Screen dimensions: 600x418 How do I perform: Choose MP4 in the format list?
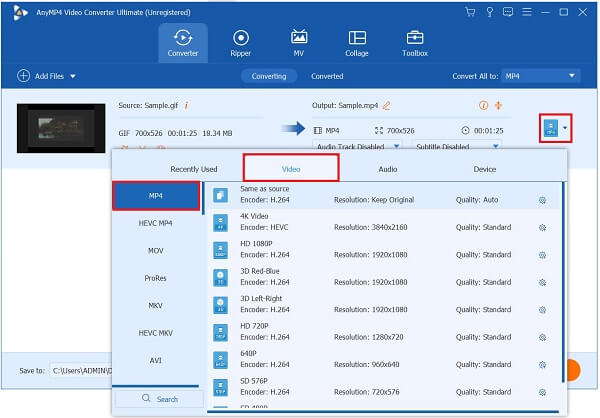(156, 196)
